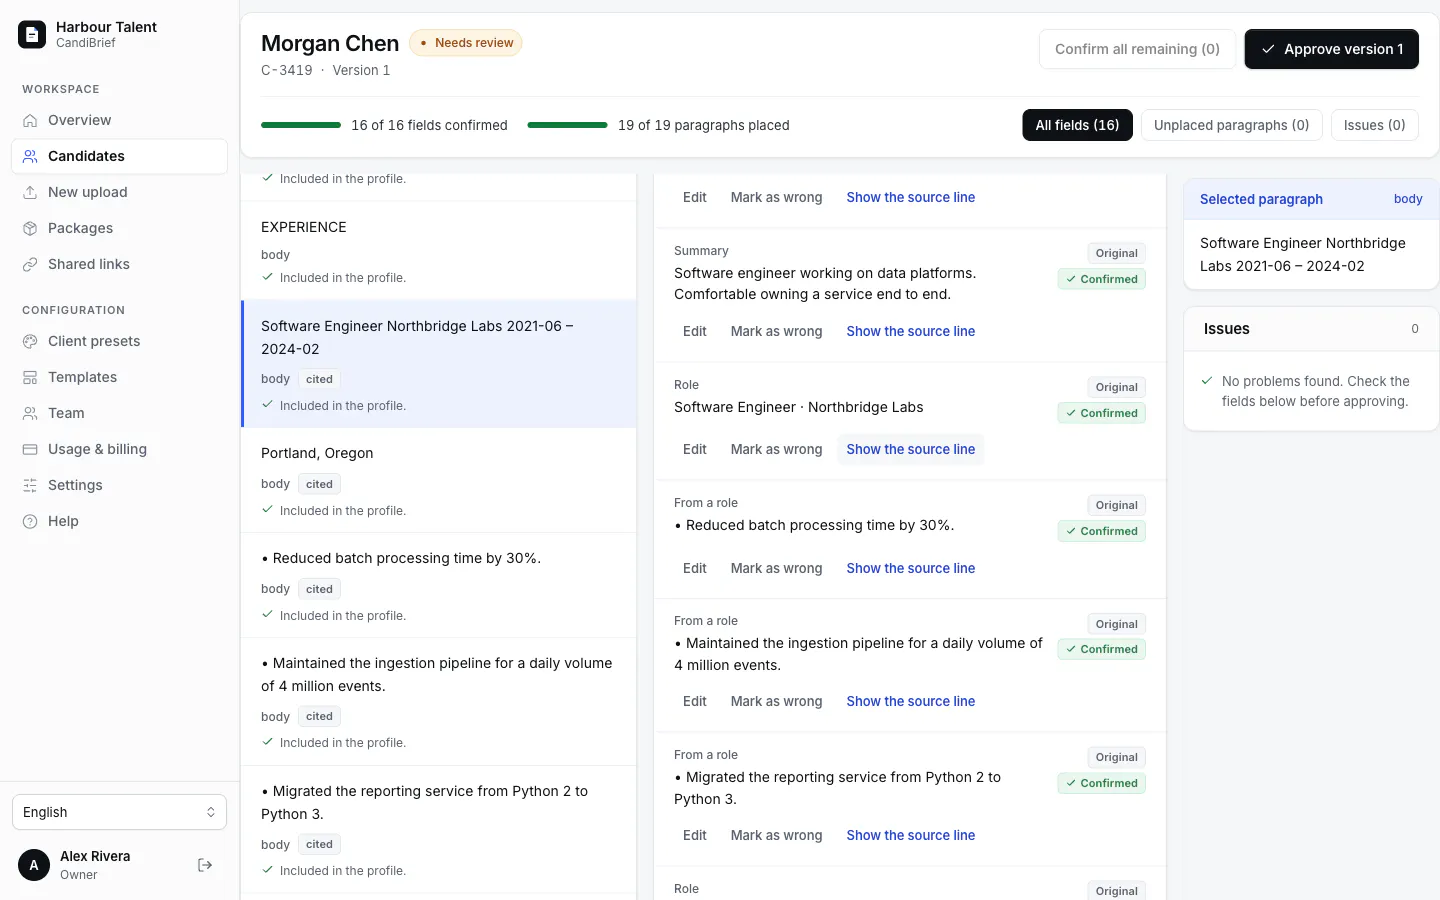Click the Candidates people icon
Viewport: 1440px width, 900px height.
[30, 156]
